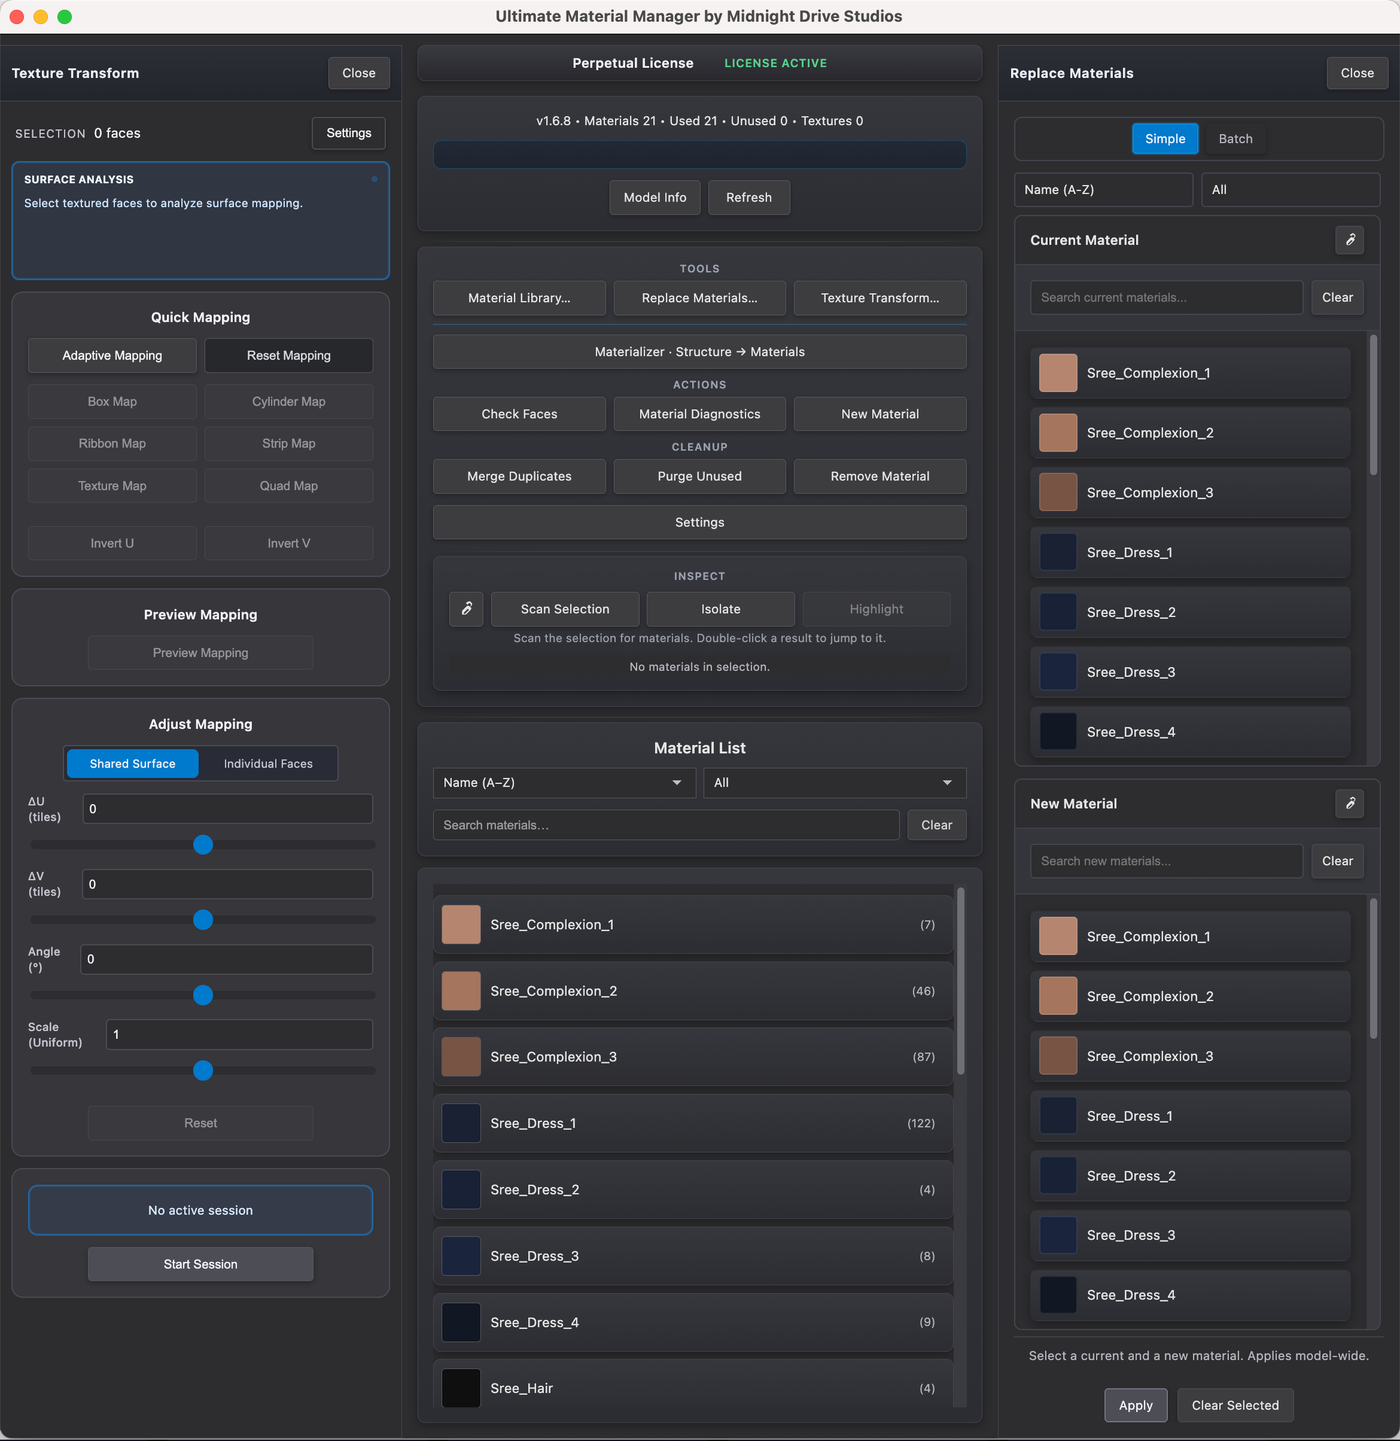
Task: Click the Scale (Uniform) slider handle
Action: coord(203,1070)
